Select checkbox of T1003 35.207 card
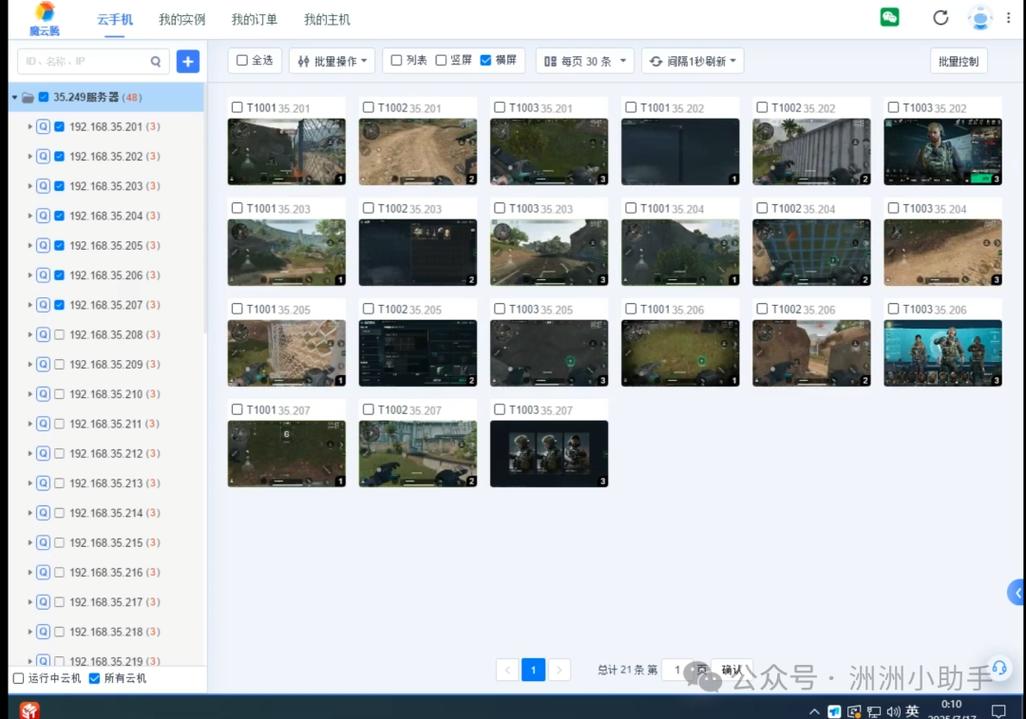This screenshot has height=719, width=1026. coord(500,410)
